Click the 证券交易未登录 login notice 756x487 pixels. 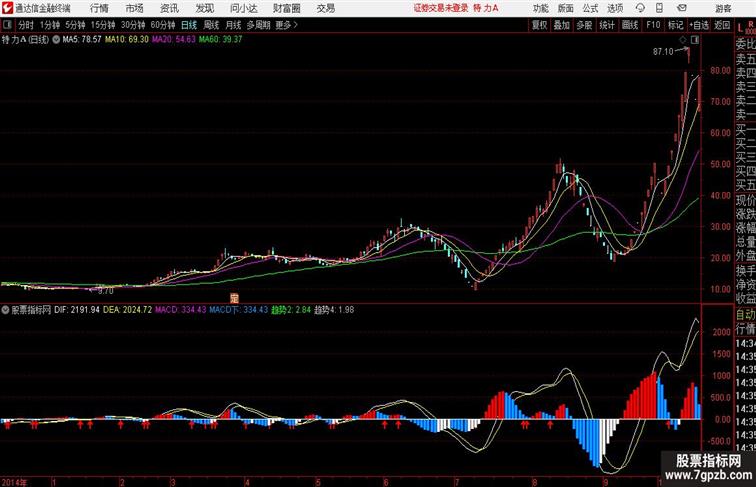click(441, 8)
